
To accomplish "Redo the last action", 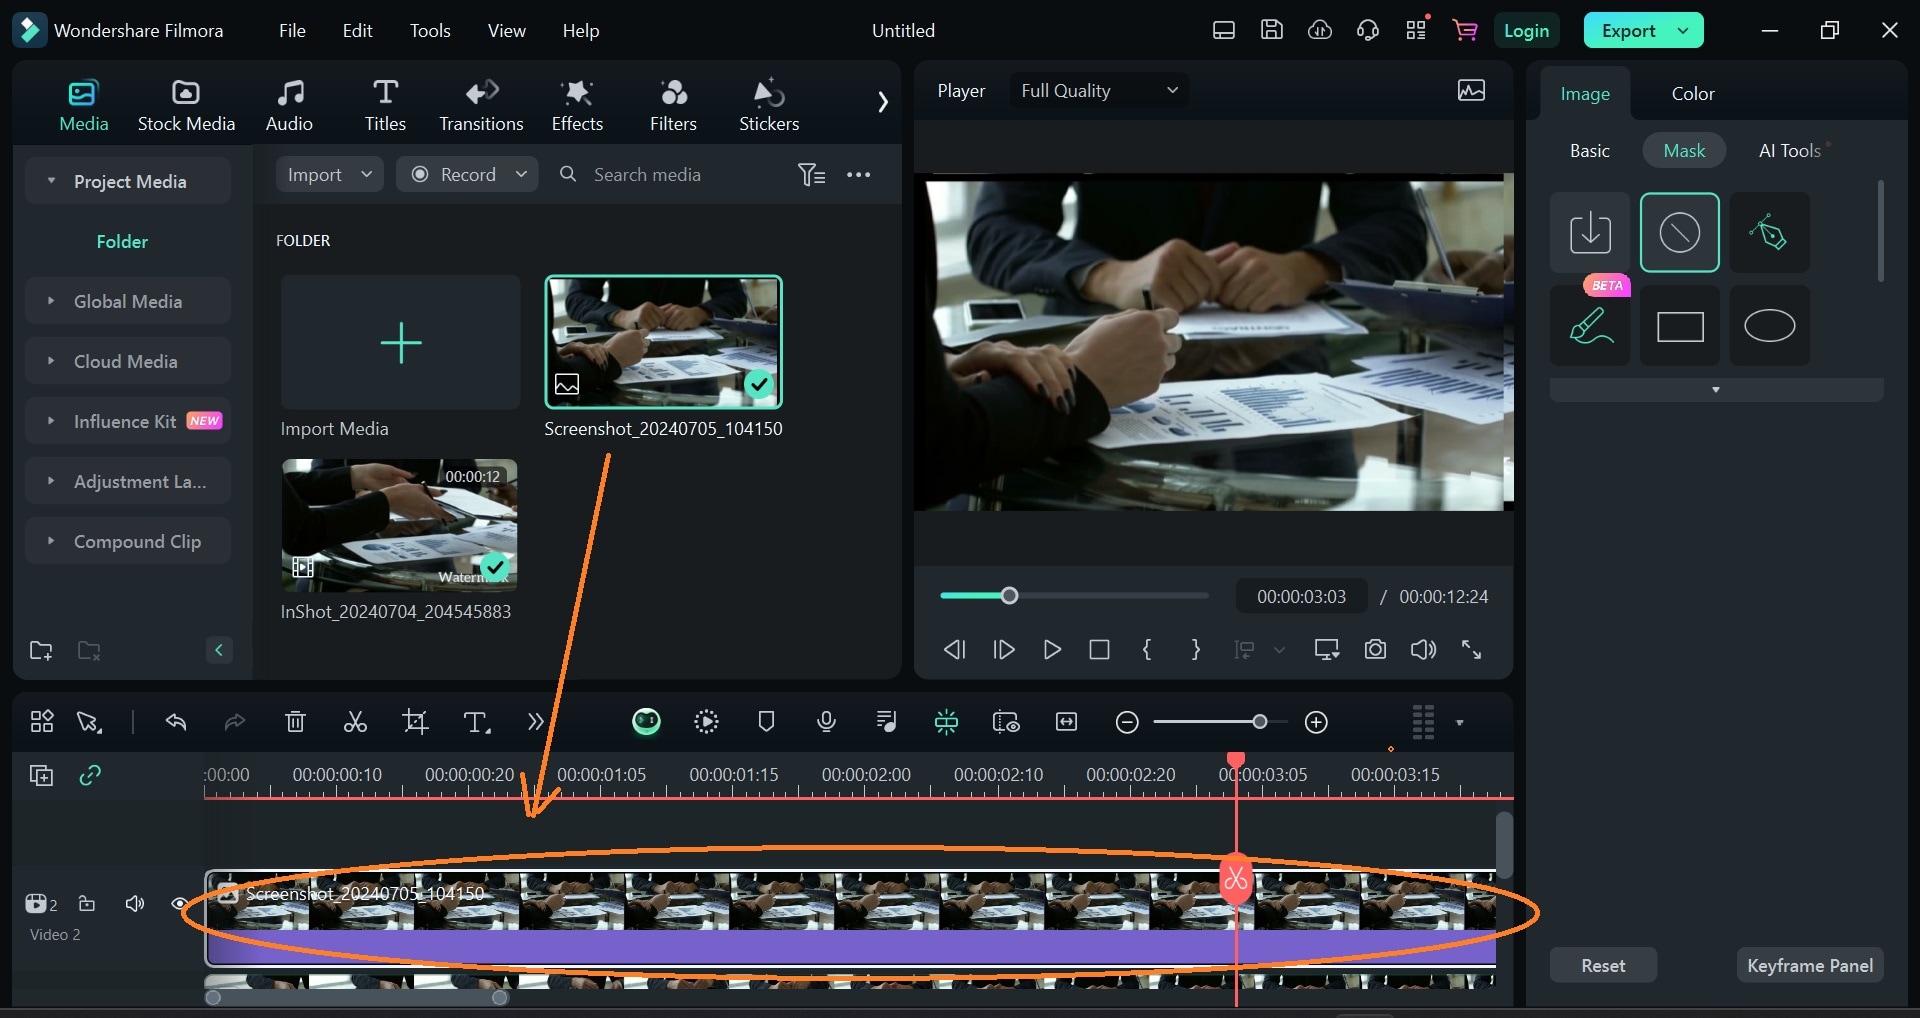I will click(235, 722).
